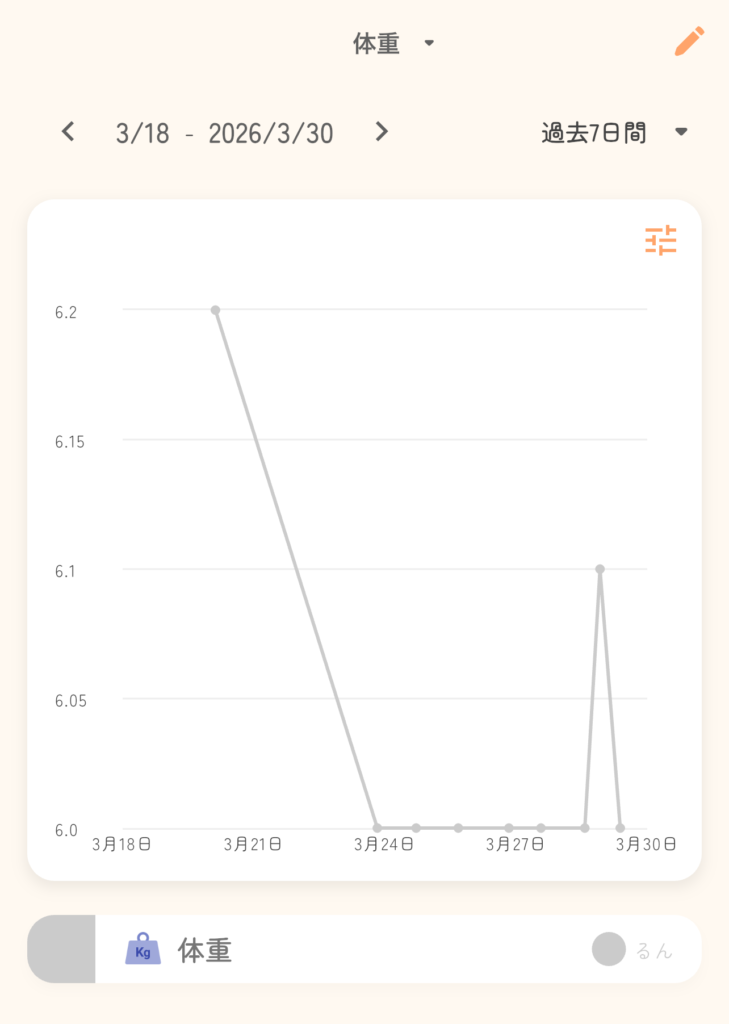
Task: Click the 6.15 y-axis label
Action: tap(71, 441)
